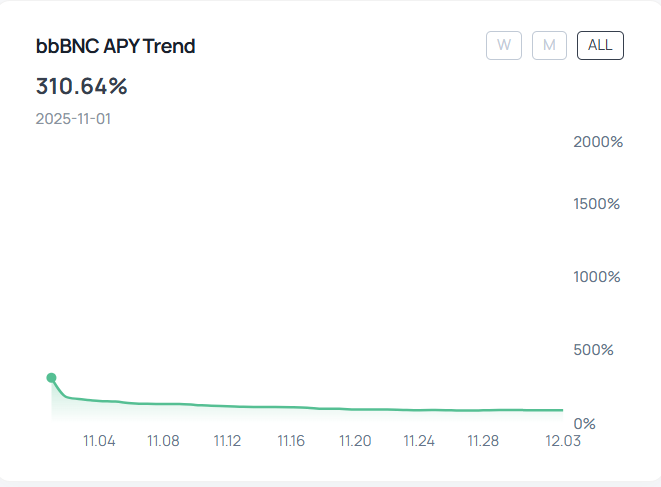Select the W weekly range button

pyautogui.click(x=504, y=45)
